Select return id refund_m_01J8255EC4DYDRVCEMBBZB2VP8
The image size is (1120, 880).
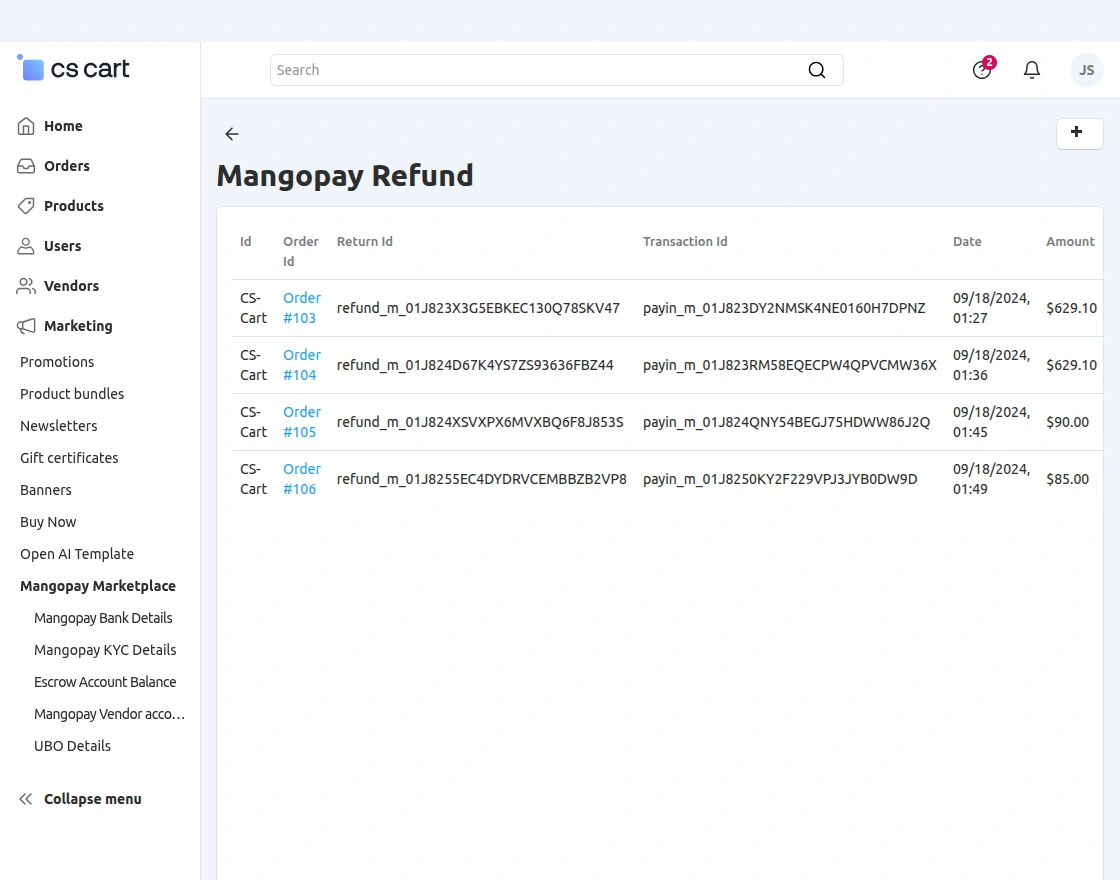481,479
